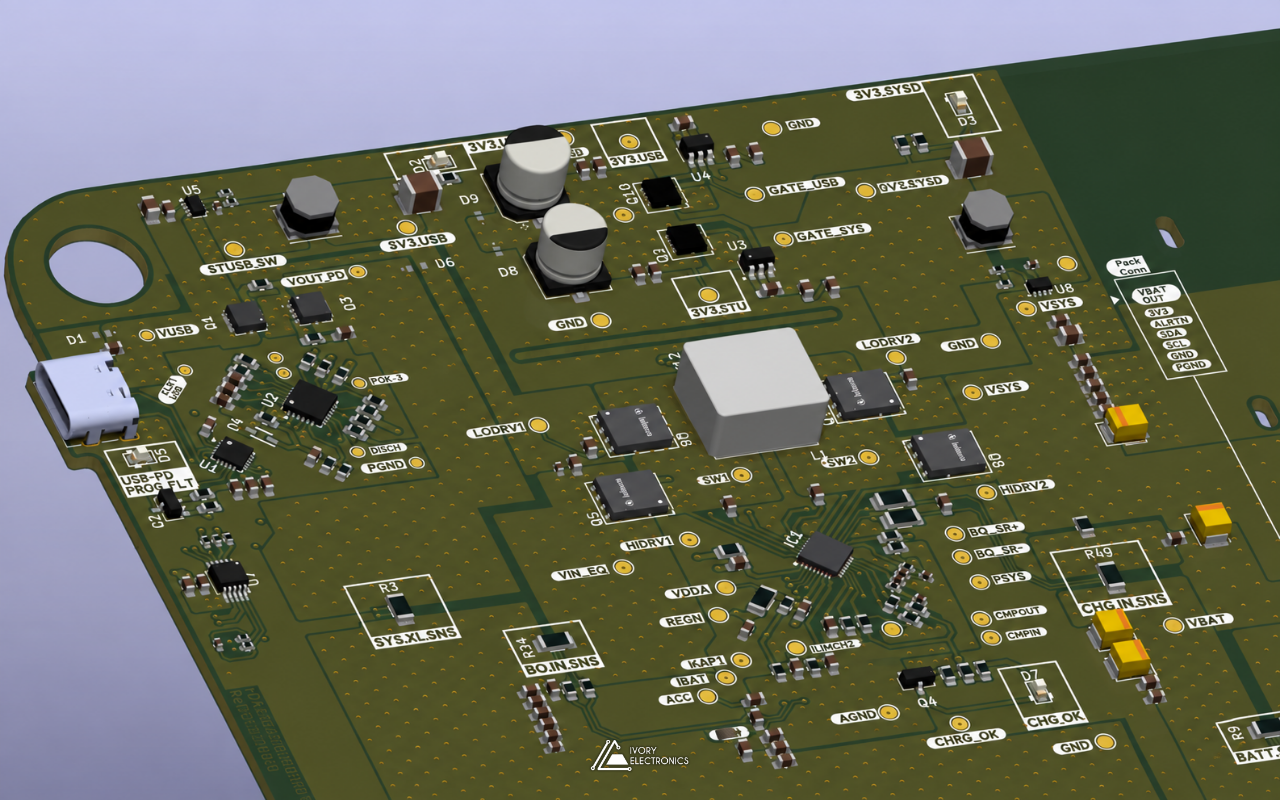Image resolution: width=1280 pixels, height=800 pixels.
Task: Select the SYS.XL.SNS silkscreen text
Action: click(x=416, y=636)
